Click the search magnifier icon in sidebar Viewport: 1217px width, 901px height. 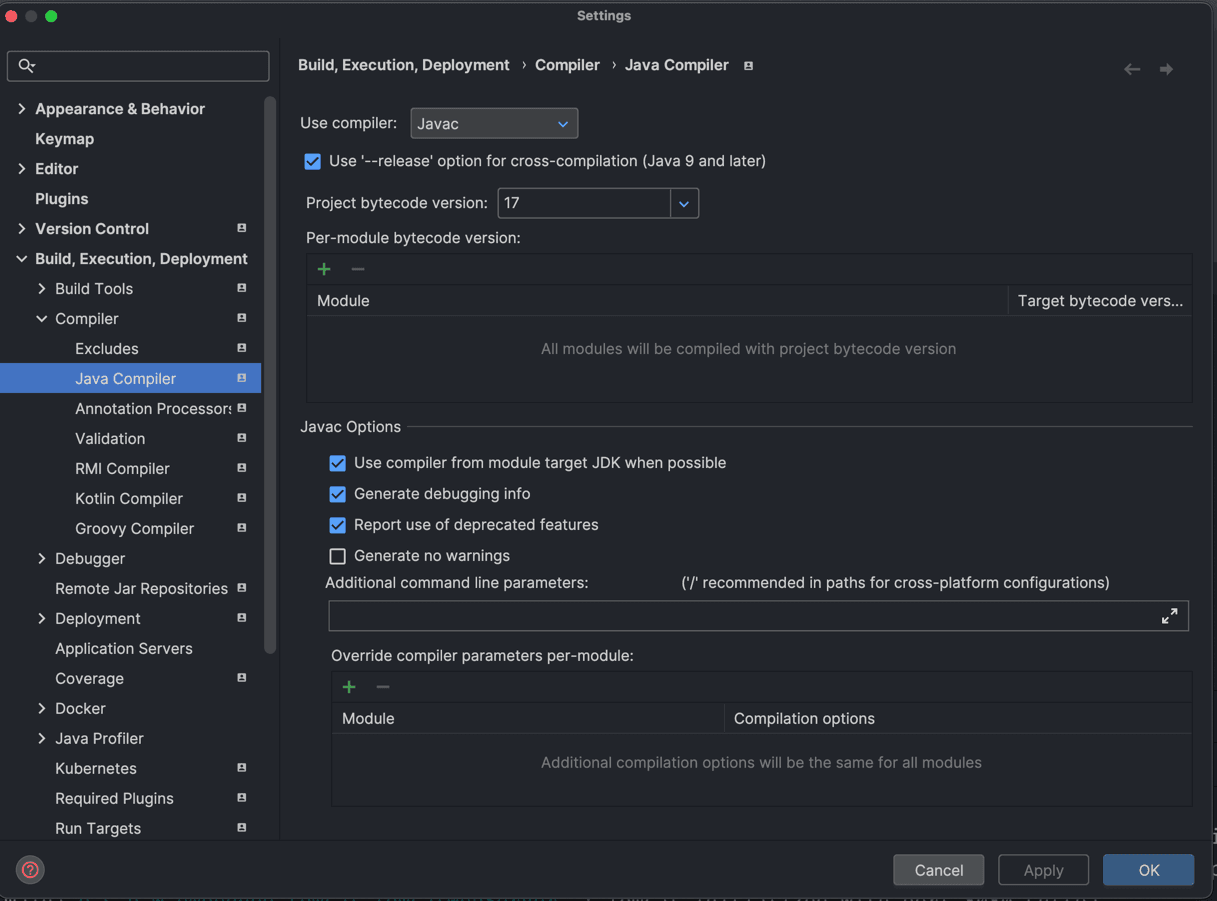27,66
